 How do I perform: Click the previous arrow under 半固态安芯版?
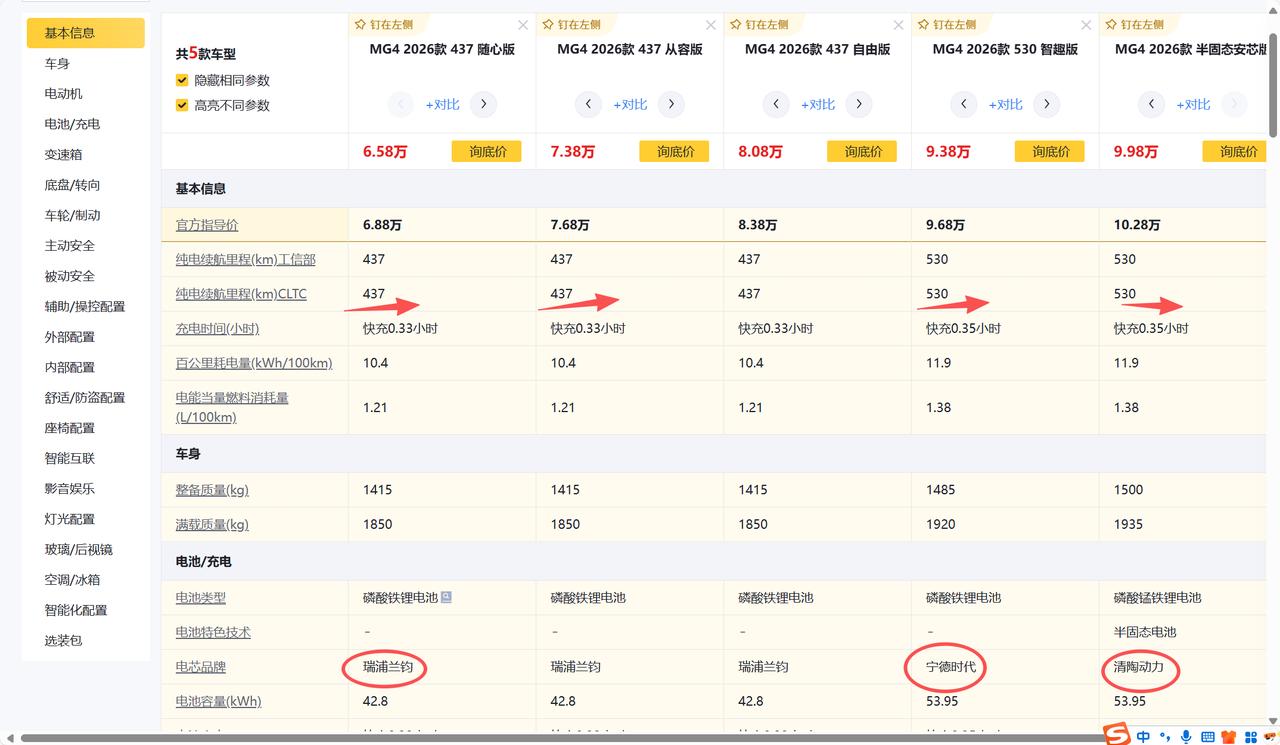coord(1152,104)
